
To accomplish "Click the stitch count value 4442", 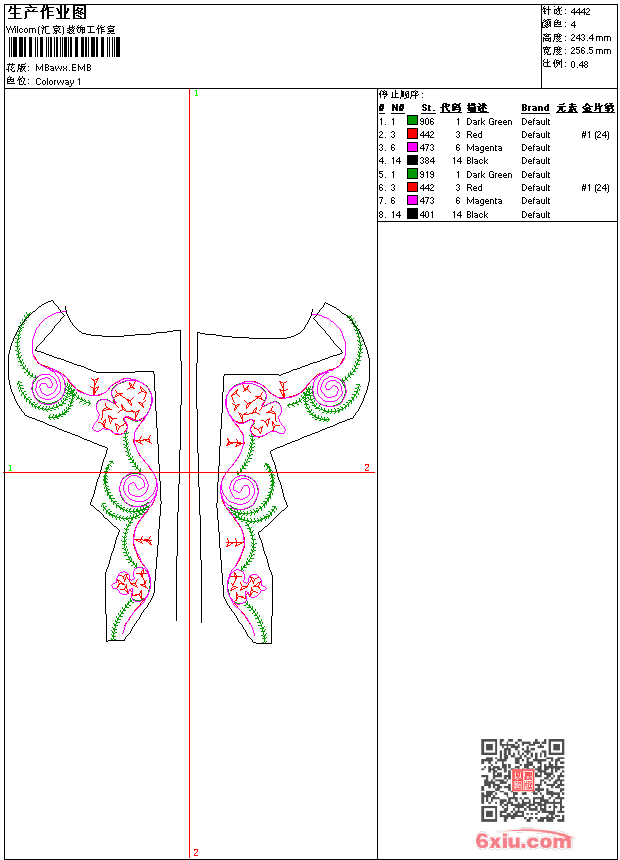I will click(x=580, y=12).
